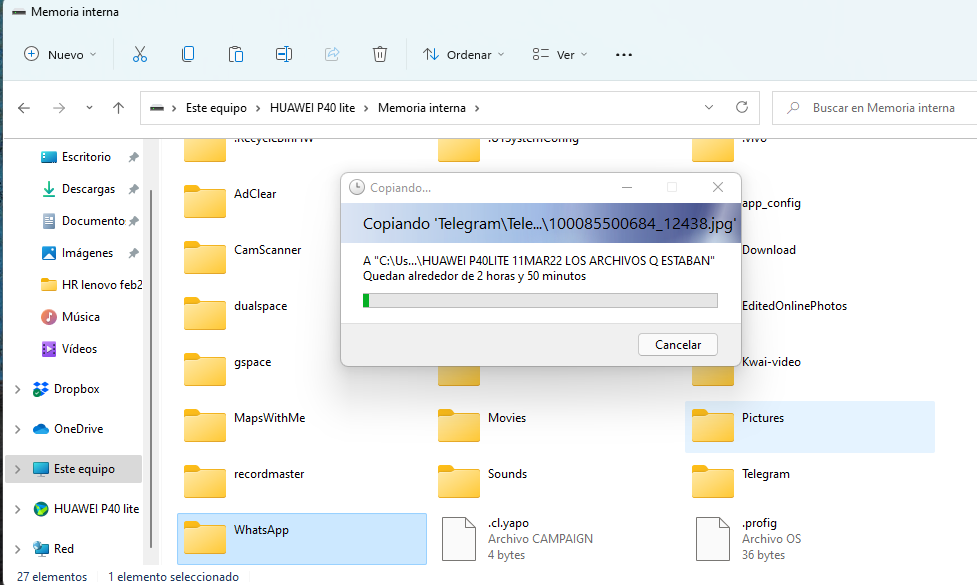This screenshot has width=977, height=585.
Task: Click '1 elemento seleccionado' status text
Action: 173,577
